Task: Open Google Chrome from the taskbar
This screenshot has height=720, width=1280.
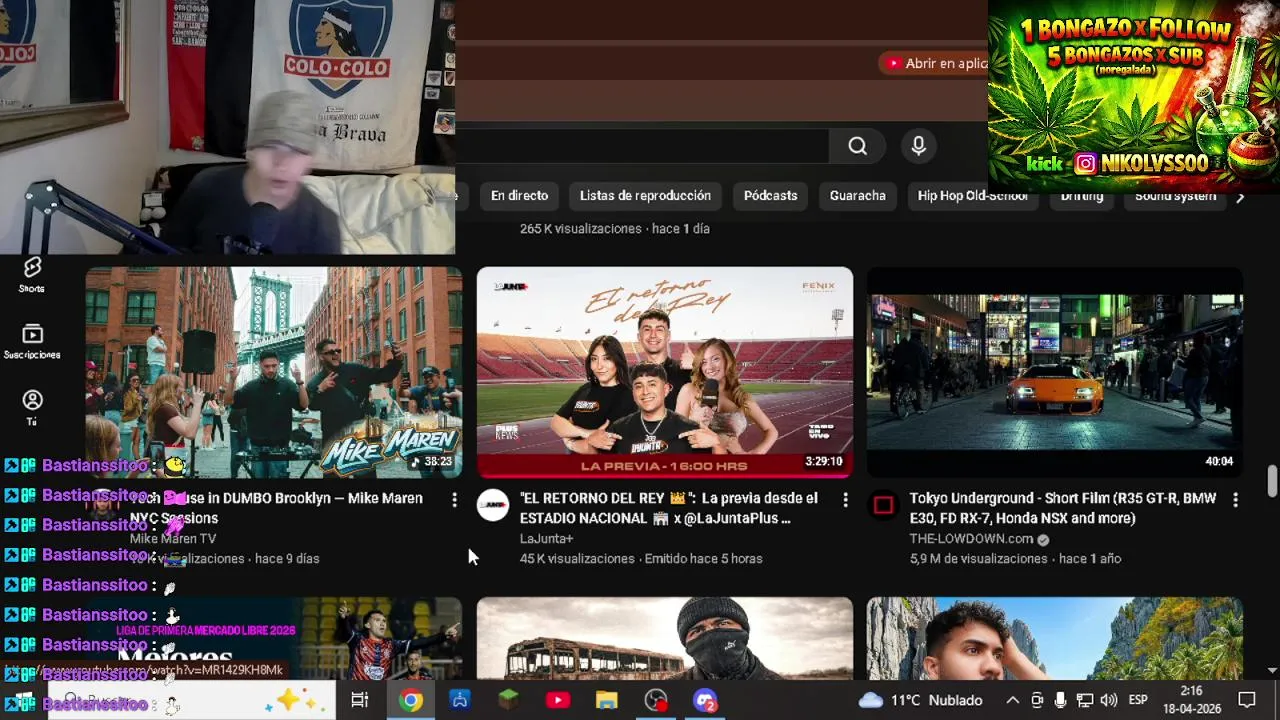Action: coord(410,700)
